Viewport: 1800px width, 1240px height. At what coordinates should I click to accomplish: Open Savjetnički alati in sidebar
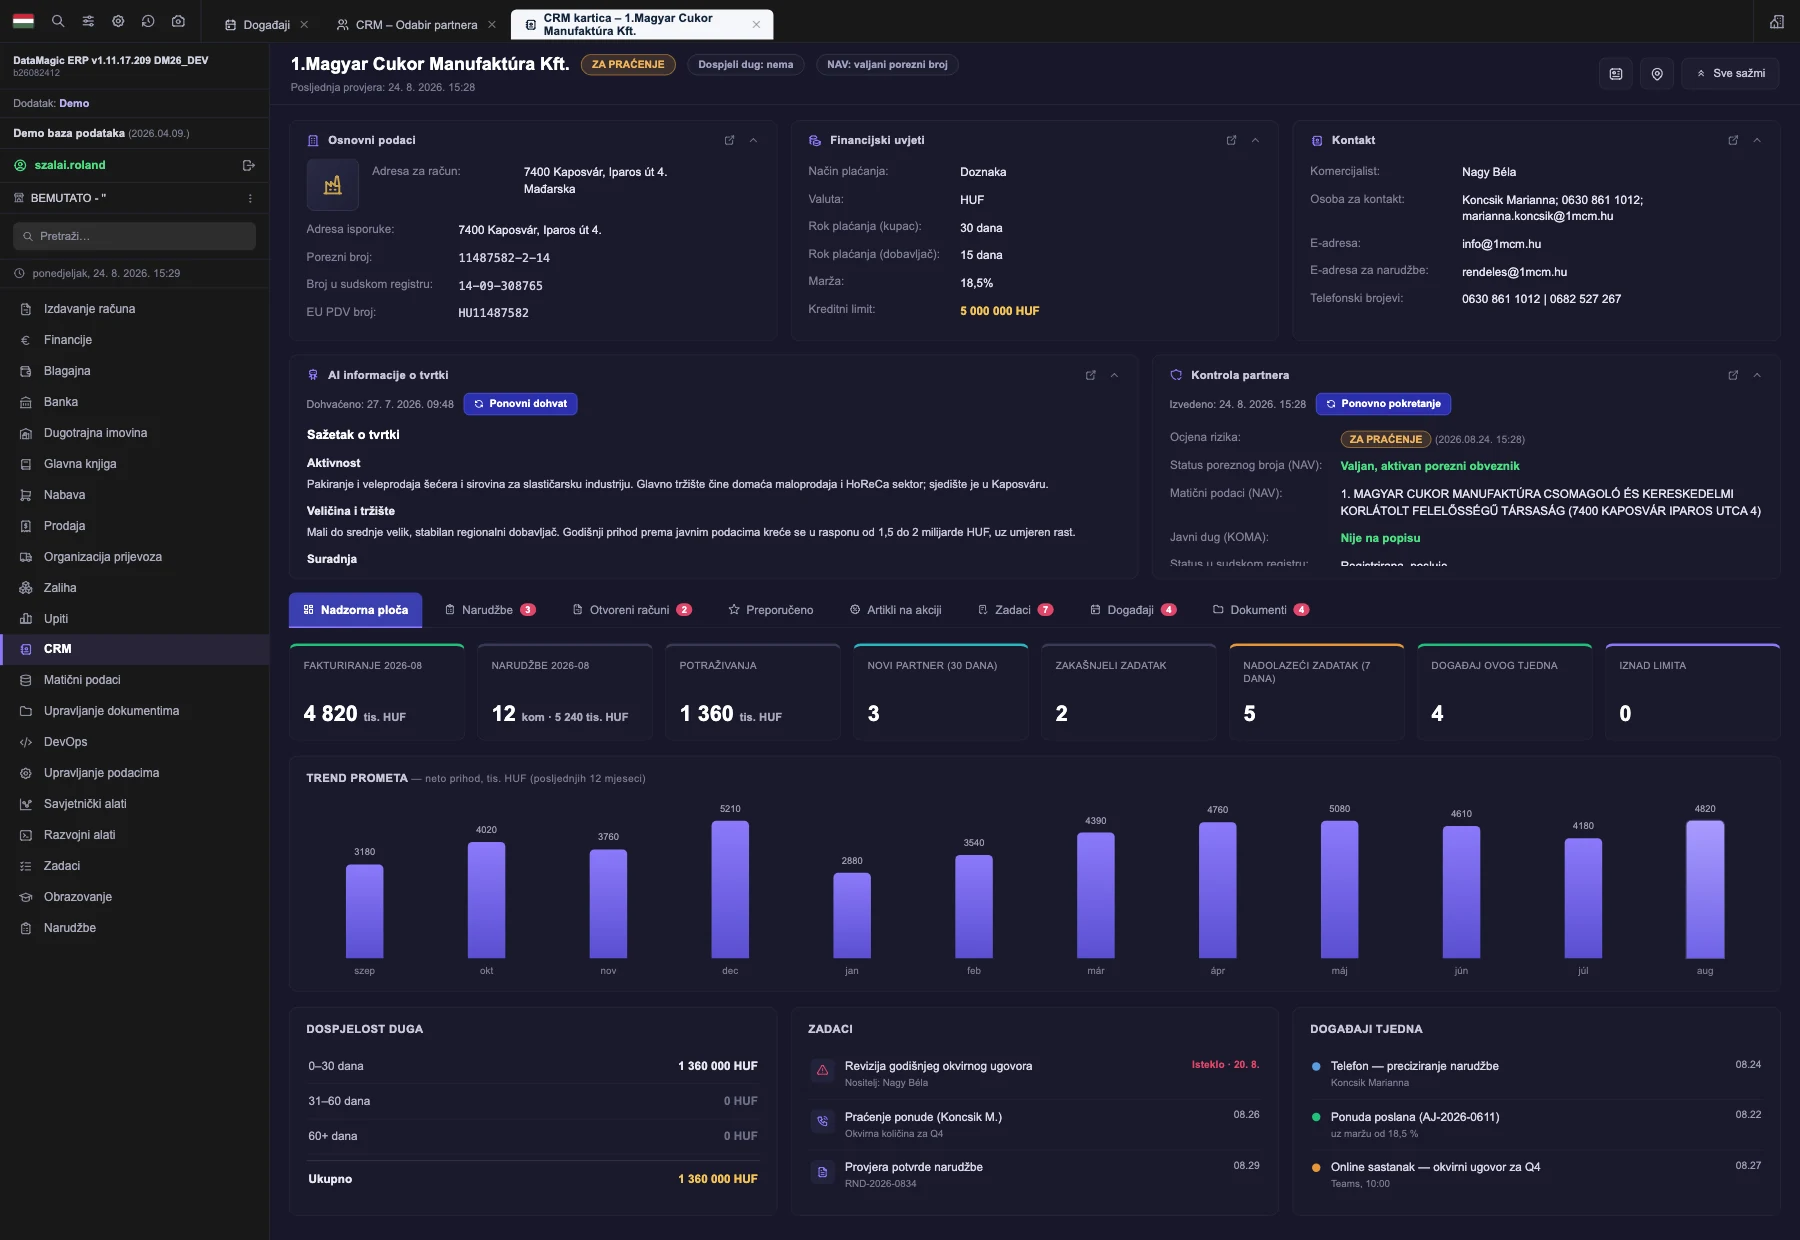(134, 804)
